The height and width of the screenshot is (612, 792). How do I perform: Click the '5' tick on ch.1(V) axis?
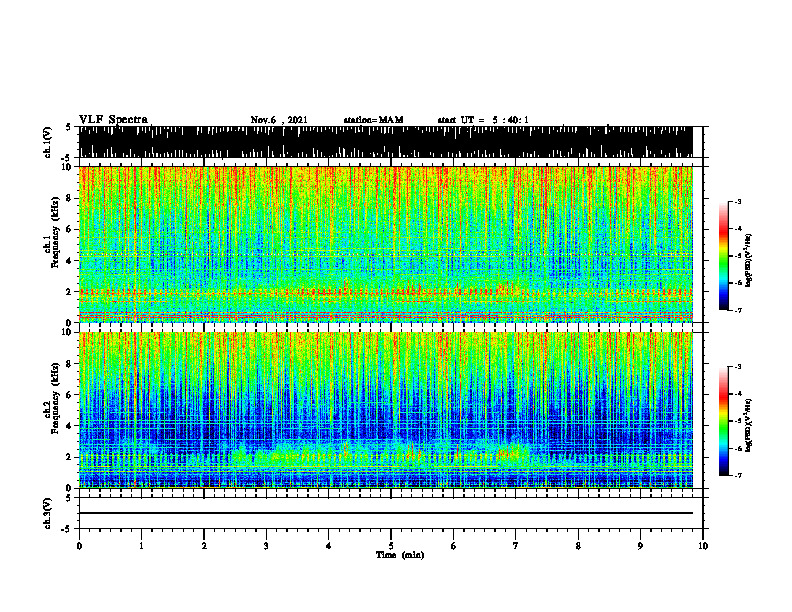click(68, 128)
